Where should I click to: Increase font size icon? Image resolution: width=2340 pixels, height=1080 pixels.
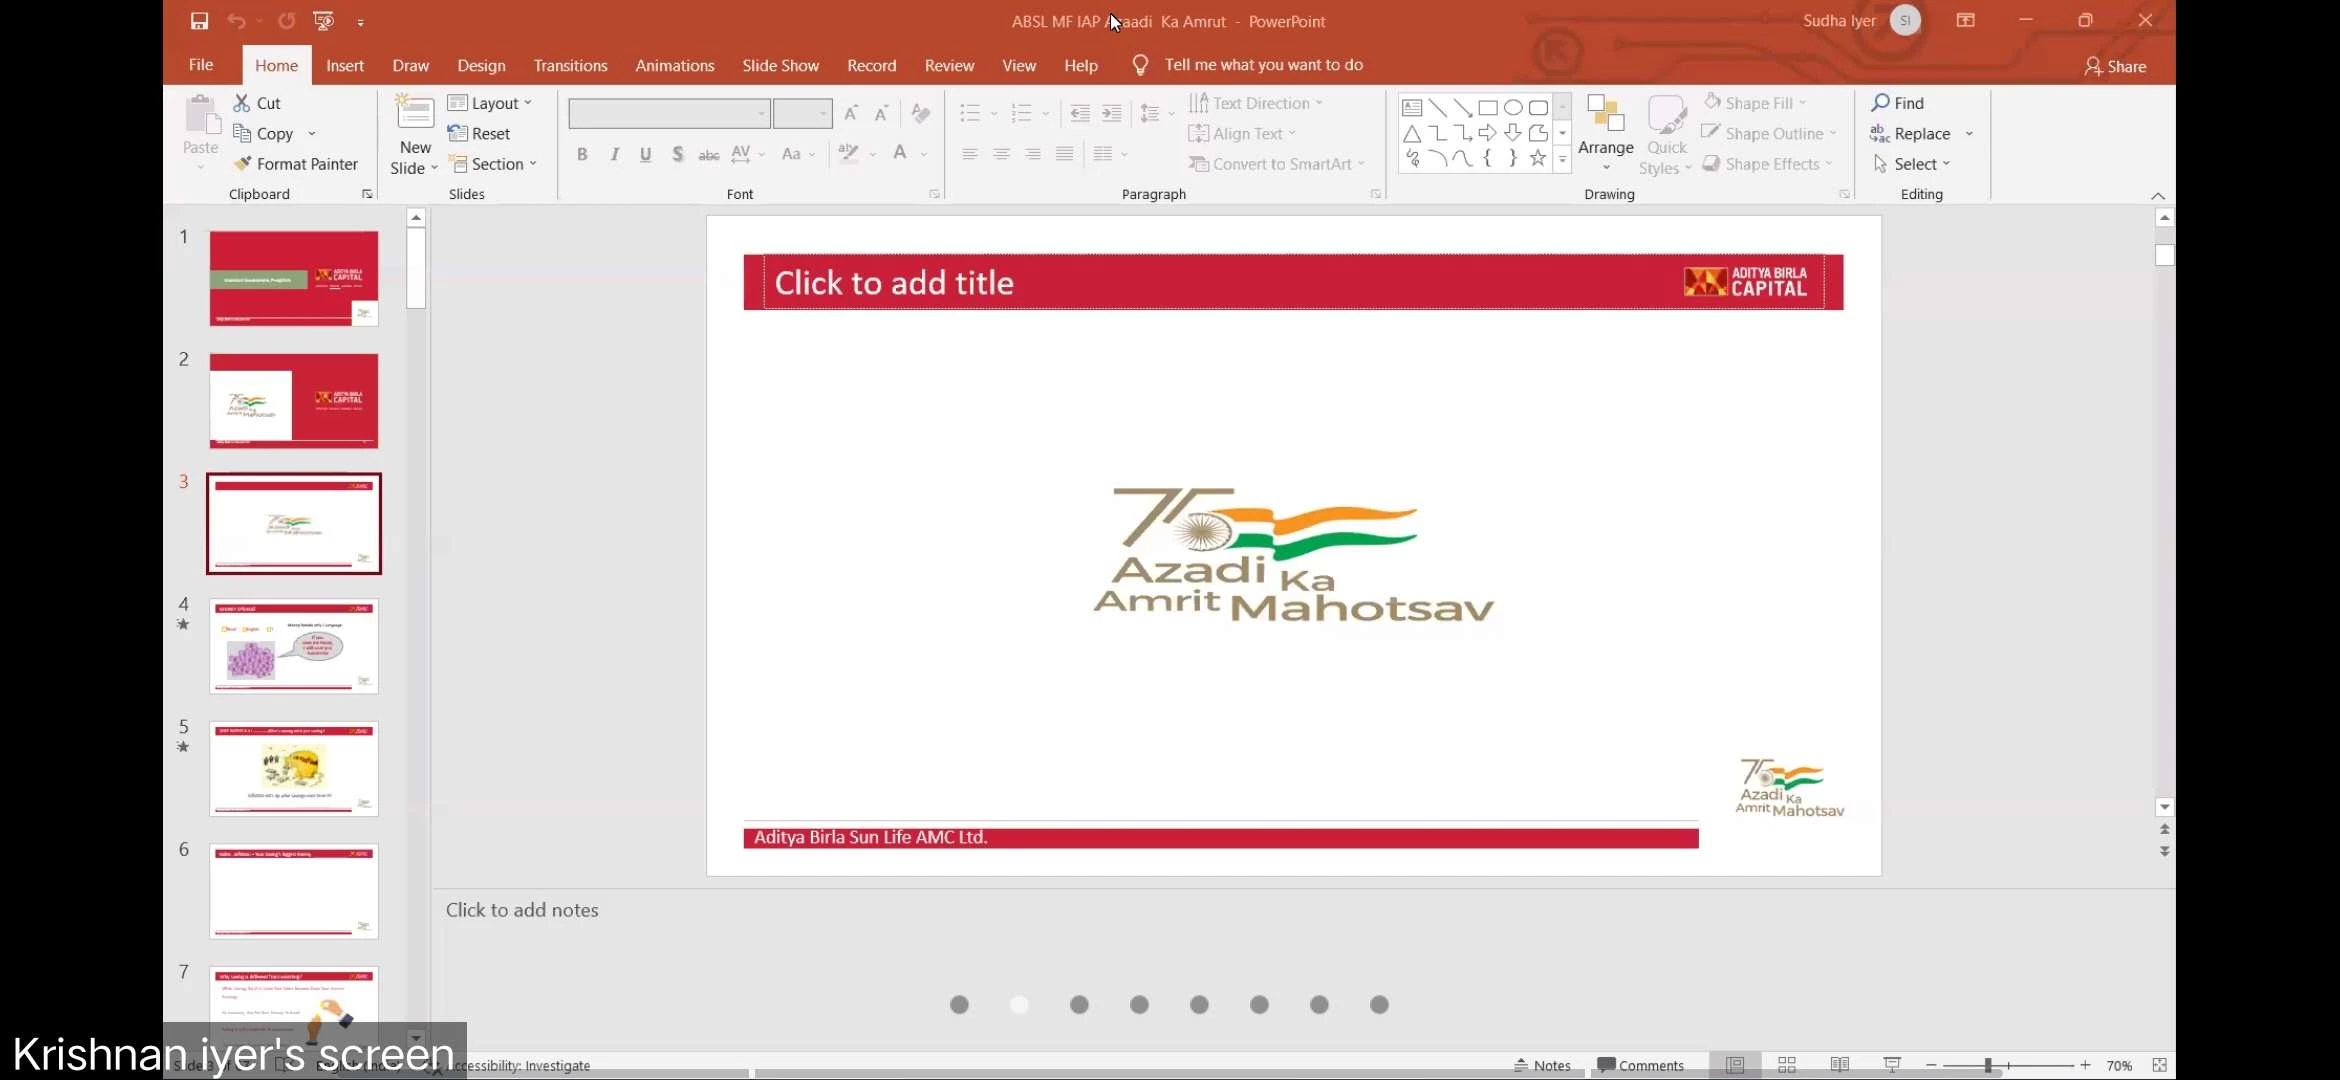tap(851, 113)
